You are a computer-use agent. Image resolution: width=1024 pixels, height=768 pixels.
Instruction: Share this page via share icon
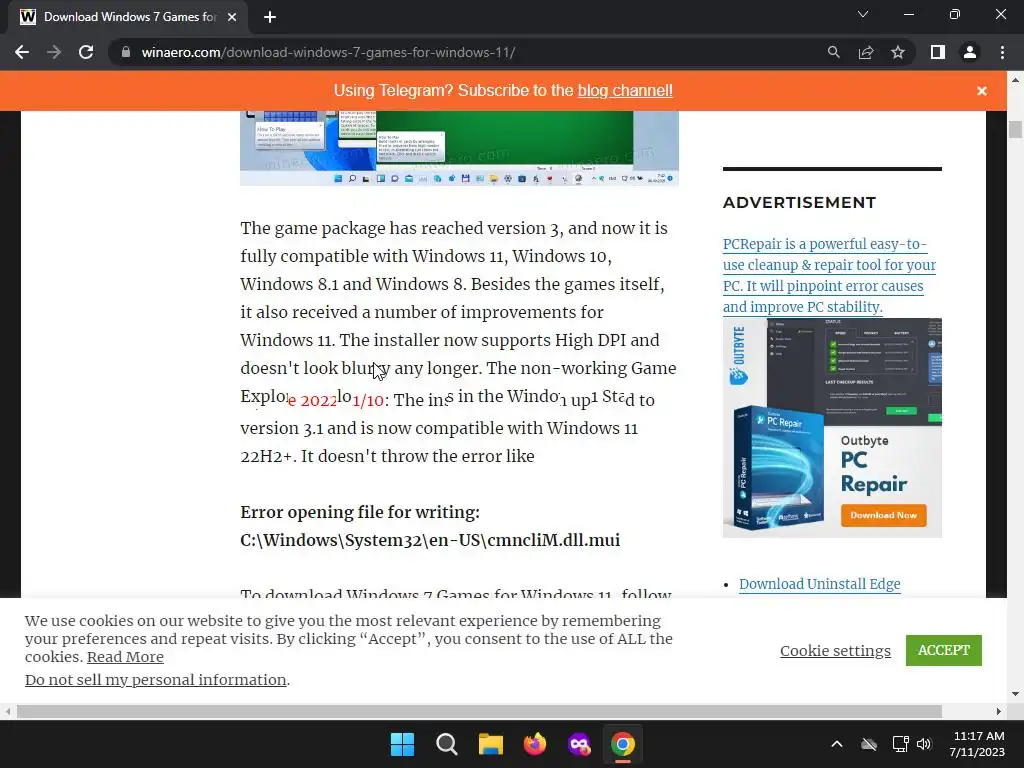pyautogui.click(x=866, y=52)
